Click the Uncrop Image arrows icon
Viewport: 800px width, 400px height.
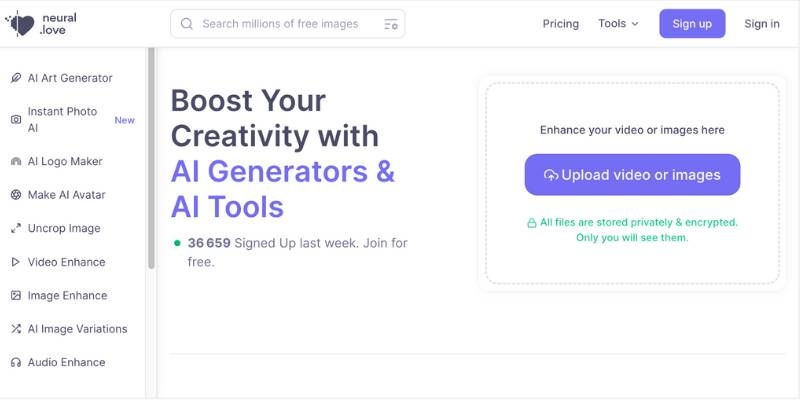[16, 229]
